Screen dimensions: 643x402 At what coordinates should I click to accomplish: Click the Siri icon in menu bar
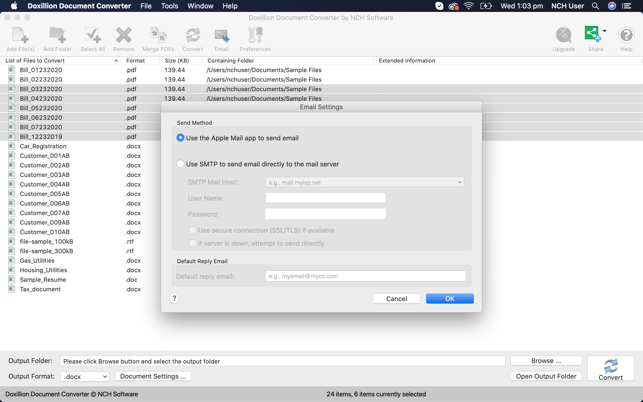[612, 6]
